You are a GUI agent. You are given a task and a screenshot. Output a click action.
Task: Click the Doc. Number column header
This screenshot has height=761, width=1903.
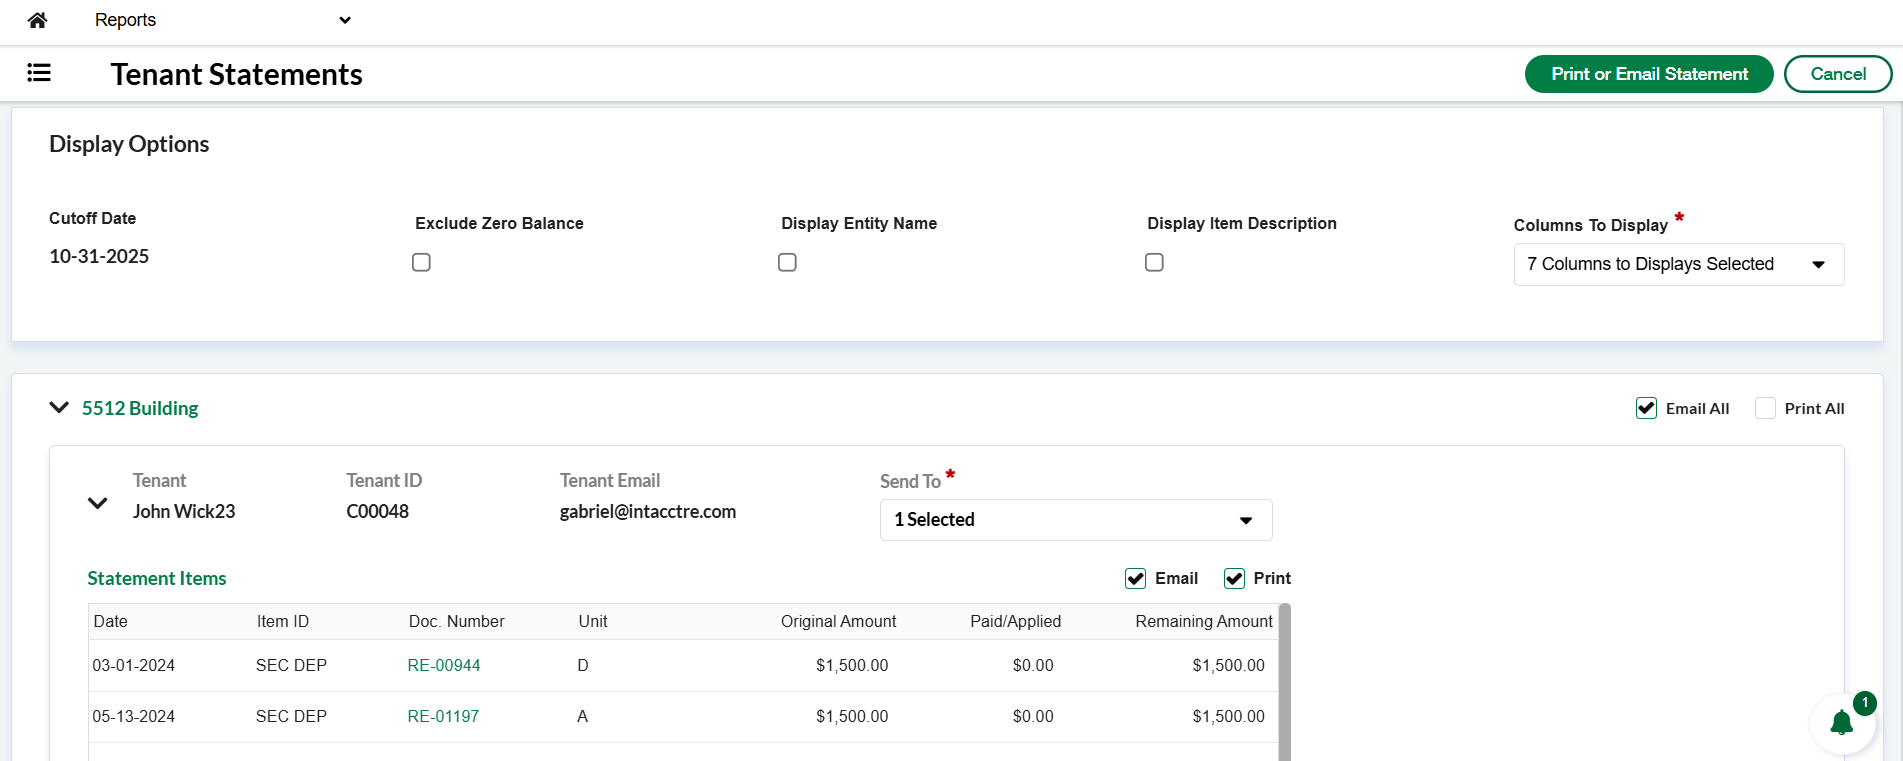457,622
